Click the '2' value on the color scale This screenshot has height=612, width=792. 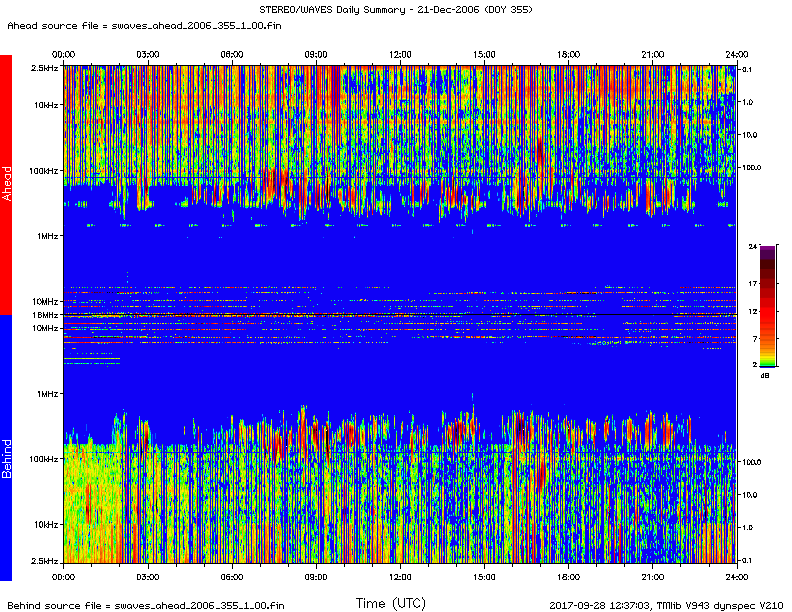click(x=755, y=364)
